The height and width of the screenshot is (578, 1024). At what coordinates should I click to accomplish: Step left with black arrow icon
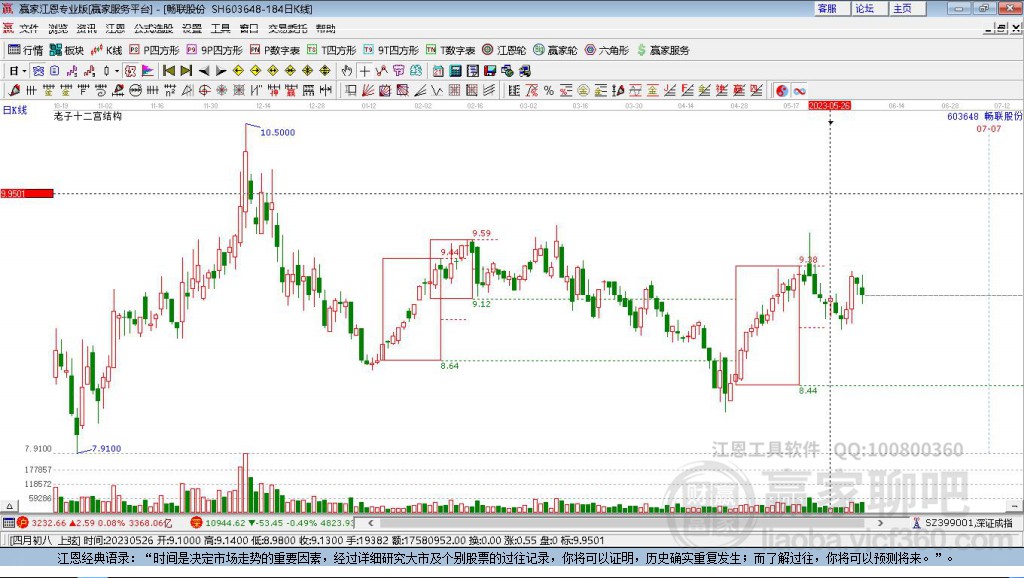click(x=204, y=71)
